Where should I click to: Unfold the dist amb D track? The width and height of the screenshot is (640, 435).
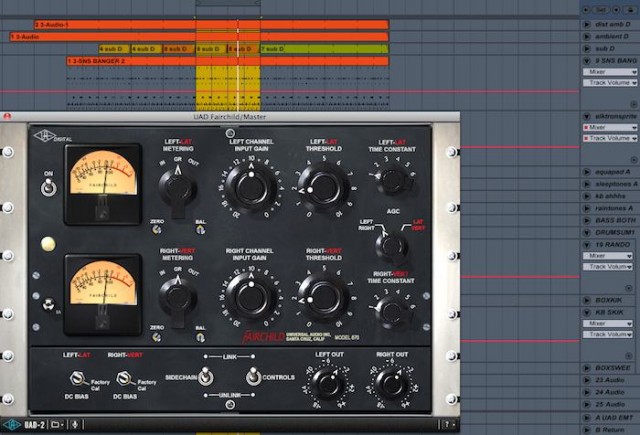(x=586, y=23)
